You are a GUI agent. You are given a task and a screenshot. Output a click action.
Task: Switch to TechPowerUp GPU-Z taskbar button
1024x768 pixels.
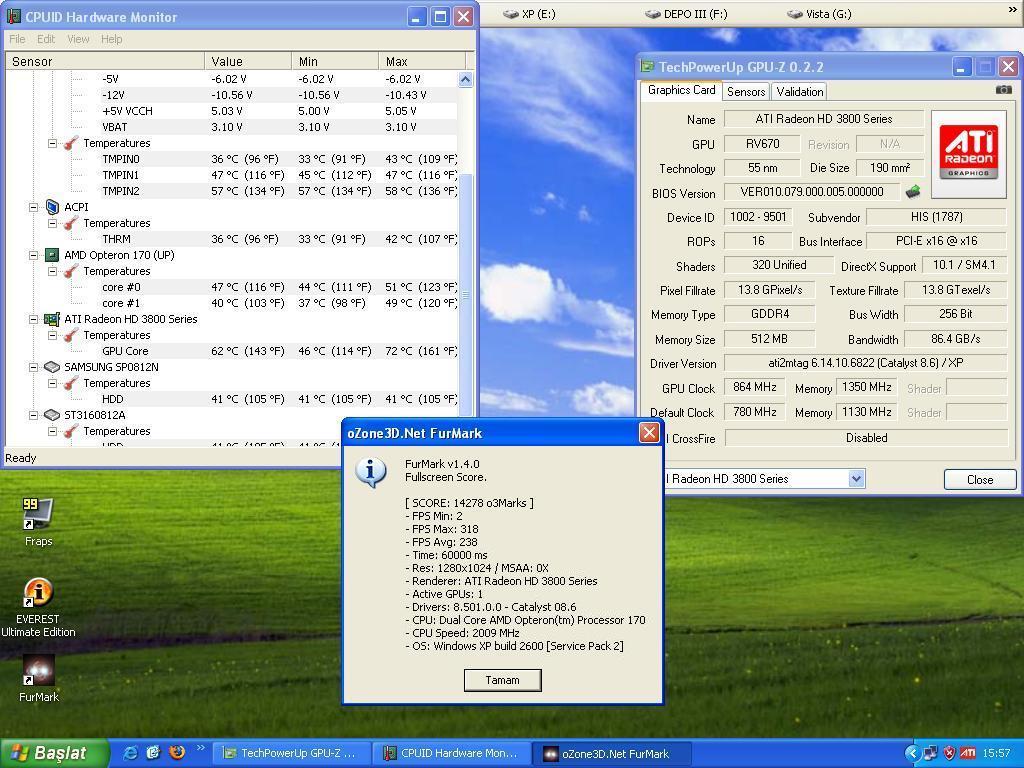tap(292, 753)
